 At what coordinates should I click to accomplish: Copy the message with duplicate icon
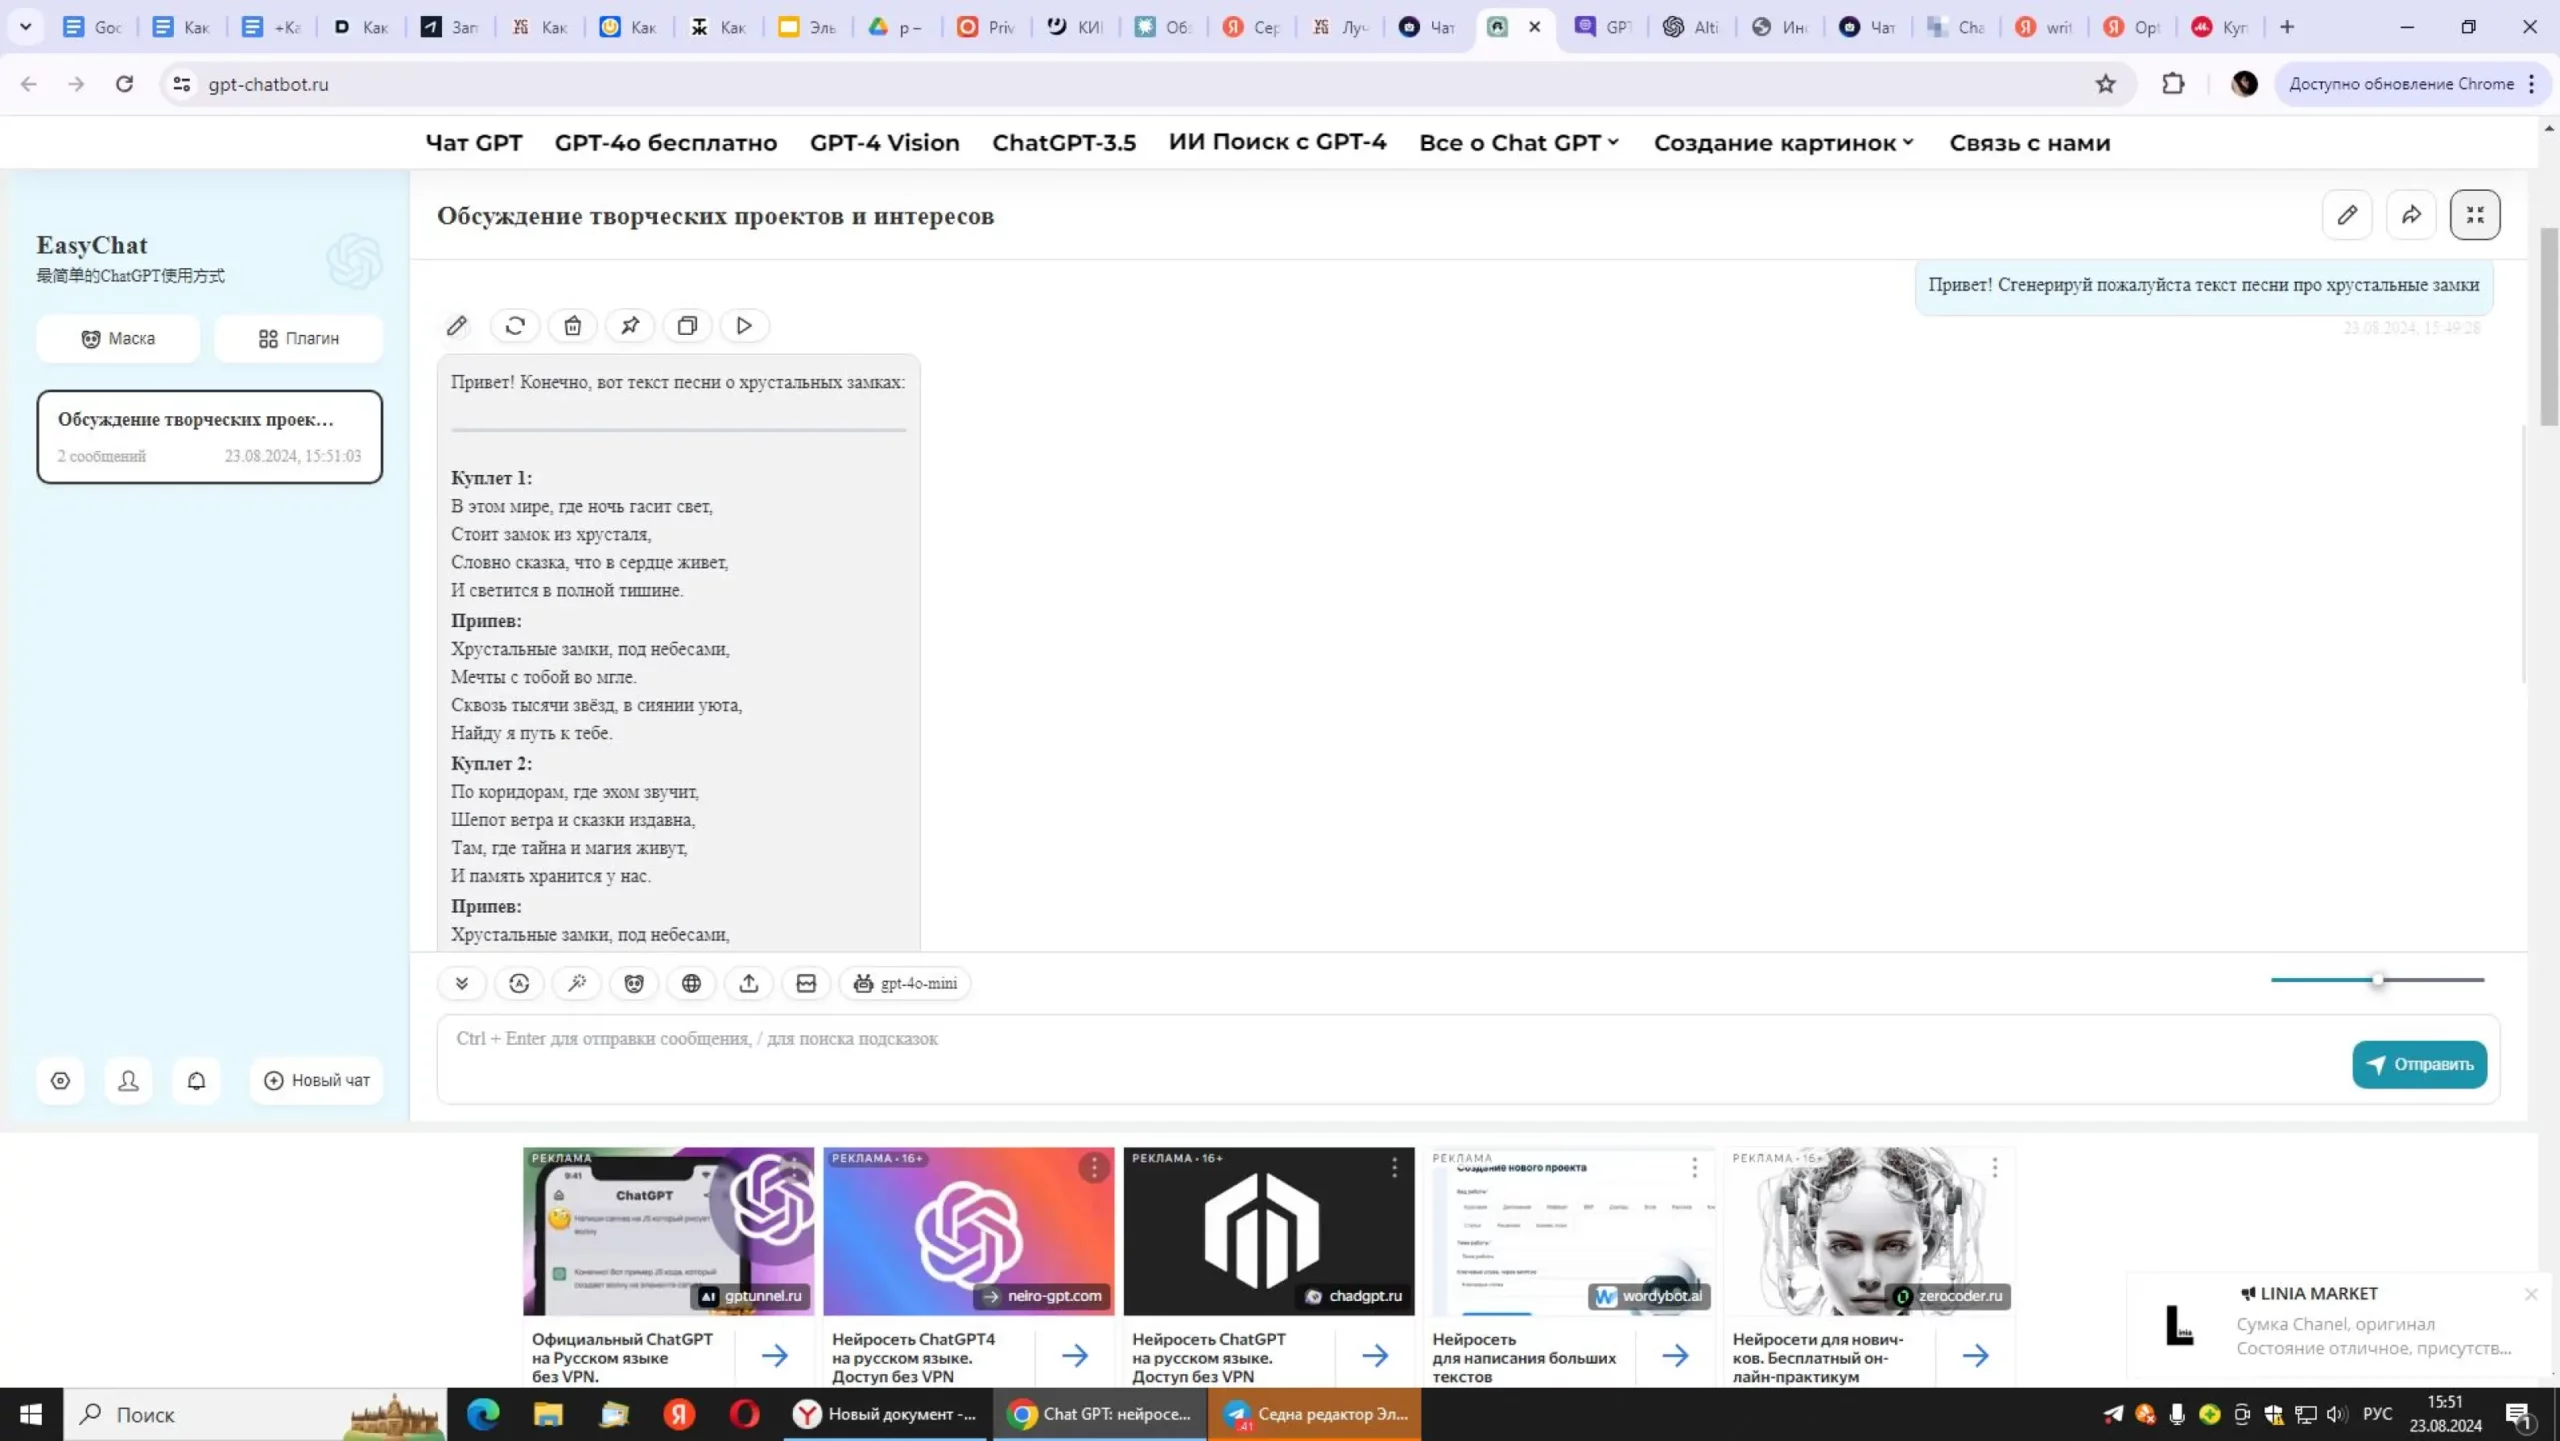pyautogui.click(x=687, y=326)
